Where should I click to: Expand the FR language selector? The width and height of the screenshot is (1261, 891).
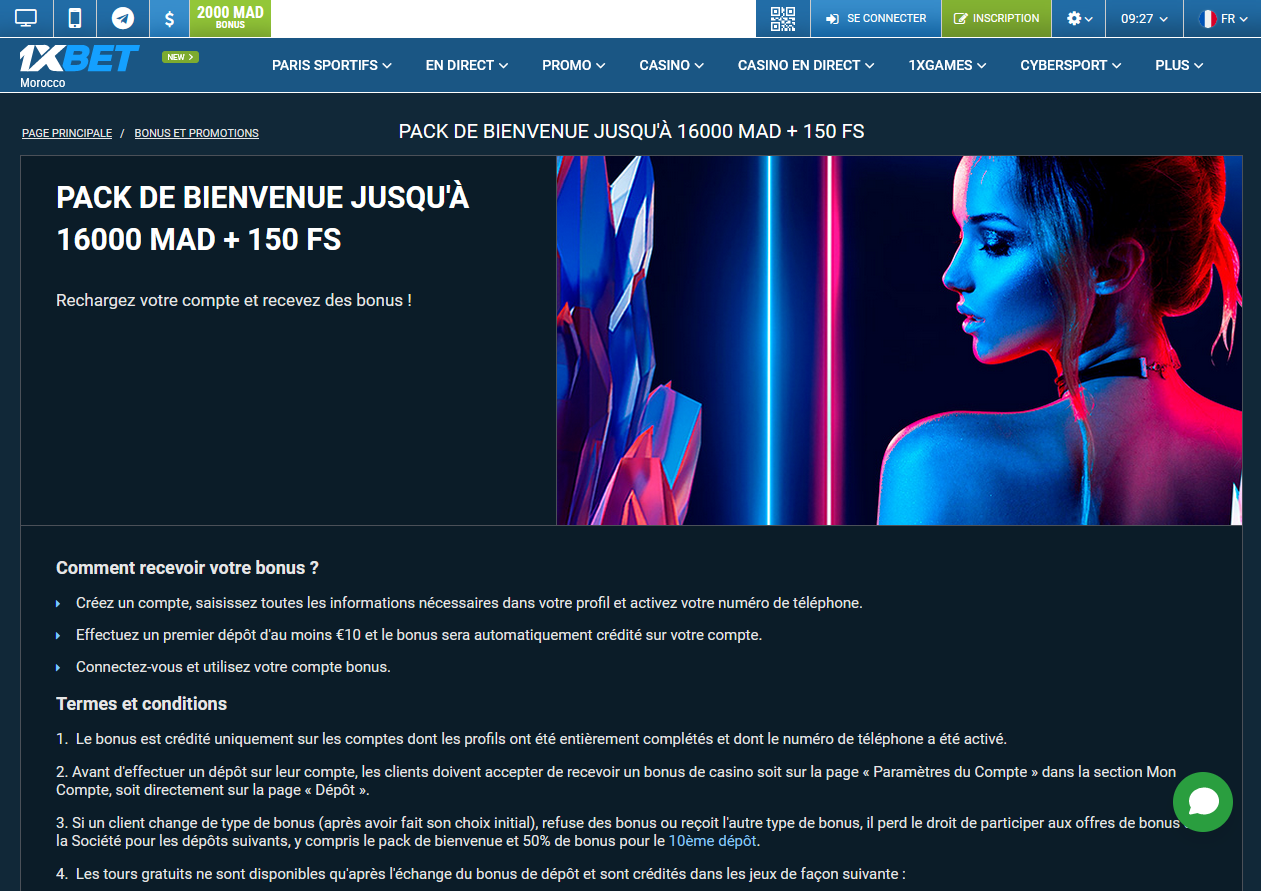point(1222,18)
